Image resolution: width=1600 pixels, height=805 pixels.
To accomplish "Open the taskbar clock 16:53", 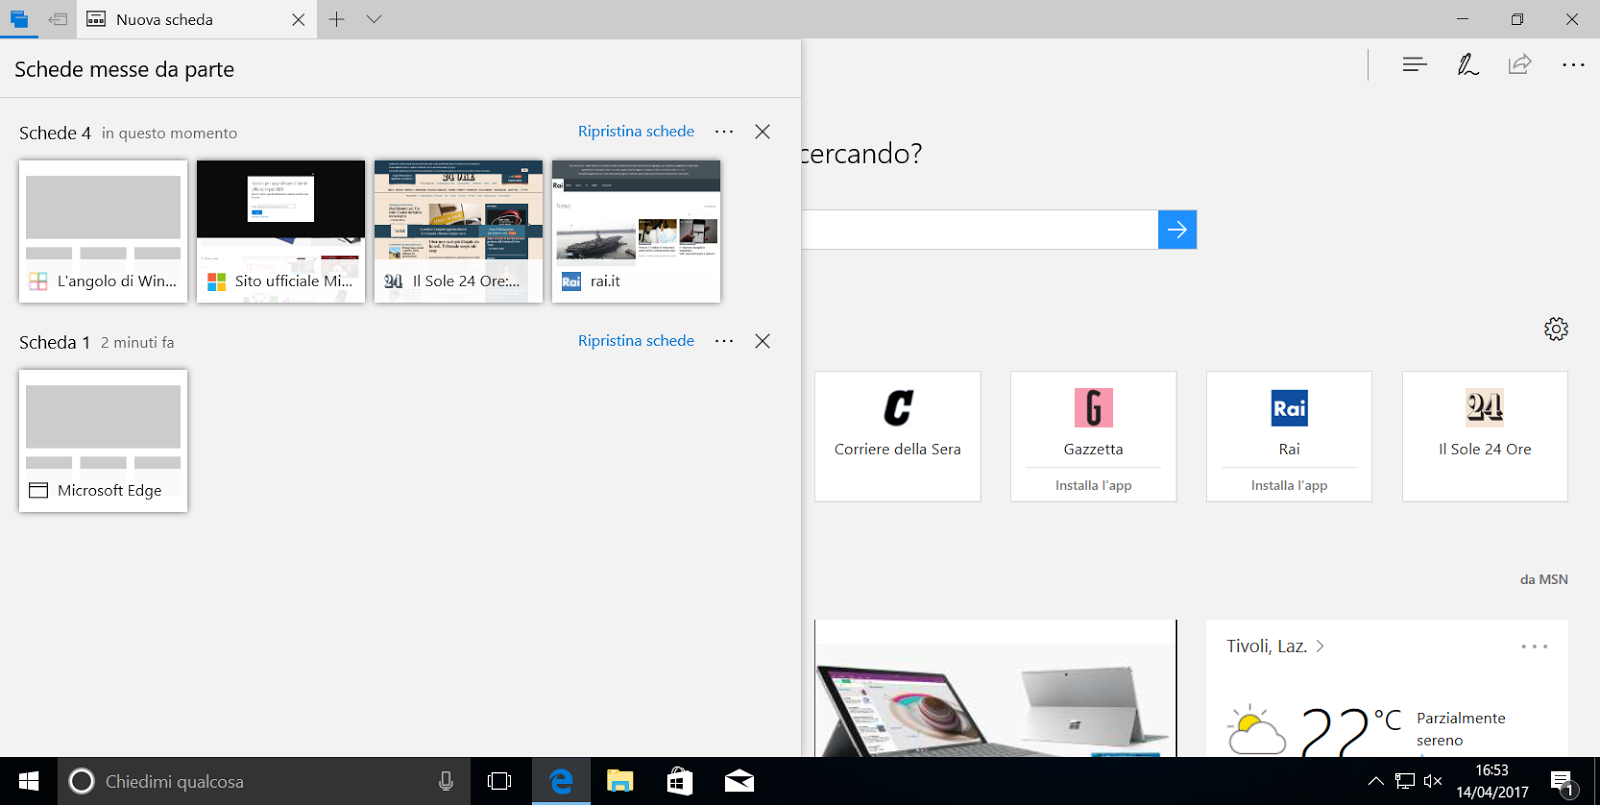I will [x=1492, y=781].
